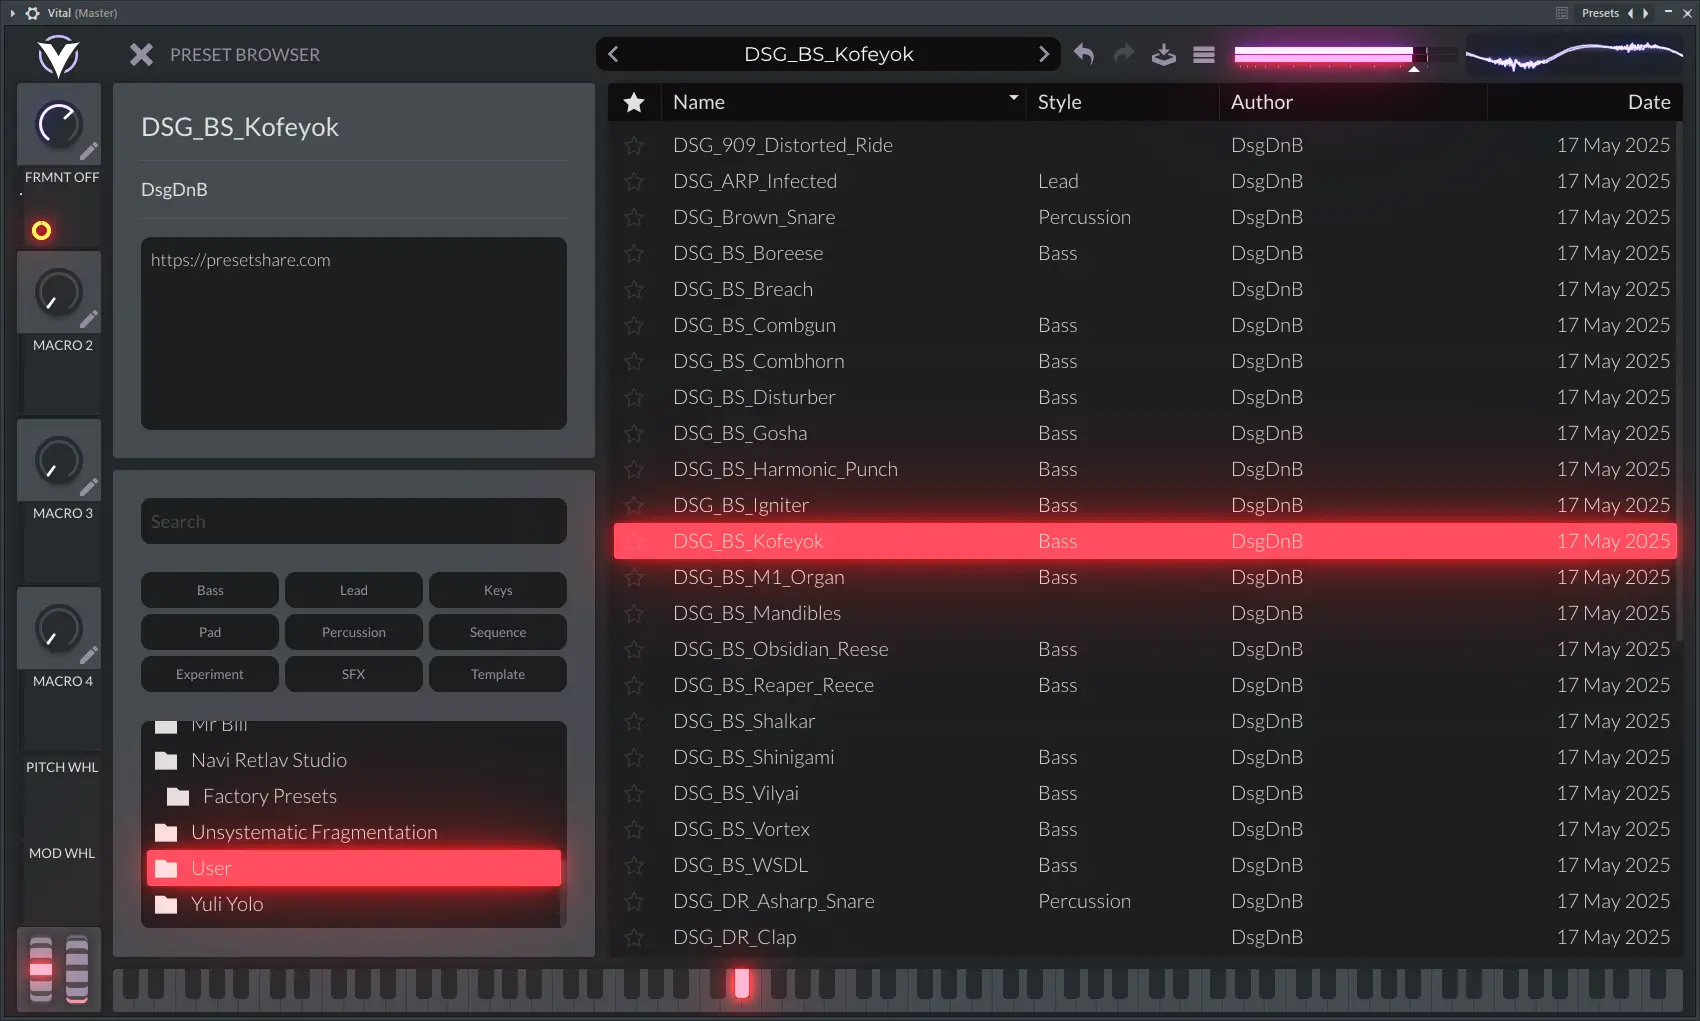This screenshot has height=1021, width=1700.
Task: Click the MACRO 2 knob
Action: tap(58, 292)
